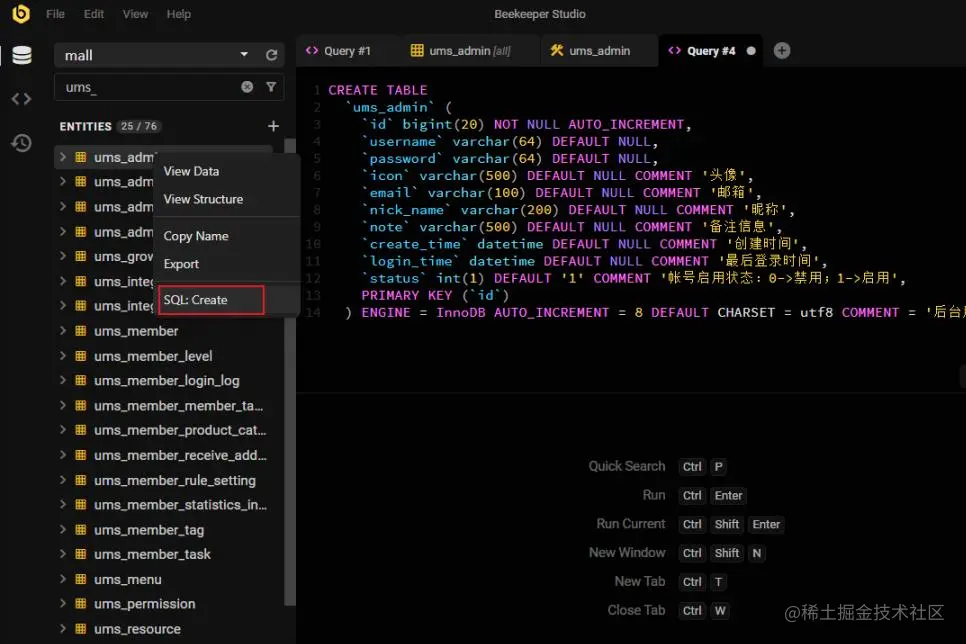Click the table icon of ums_resource

(x=81, y=629)
